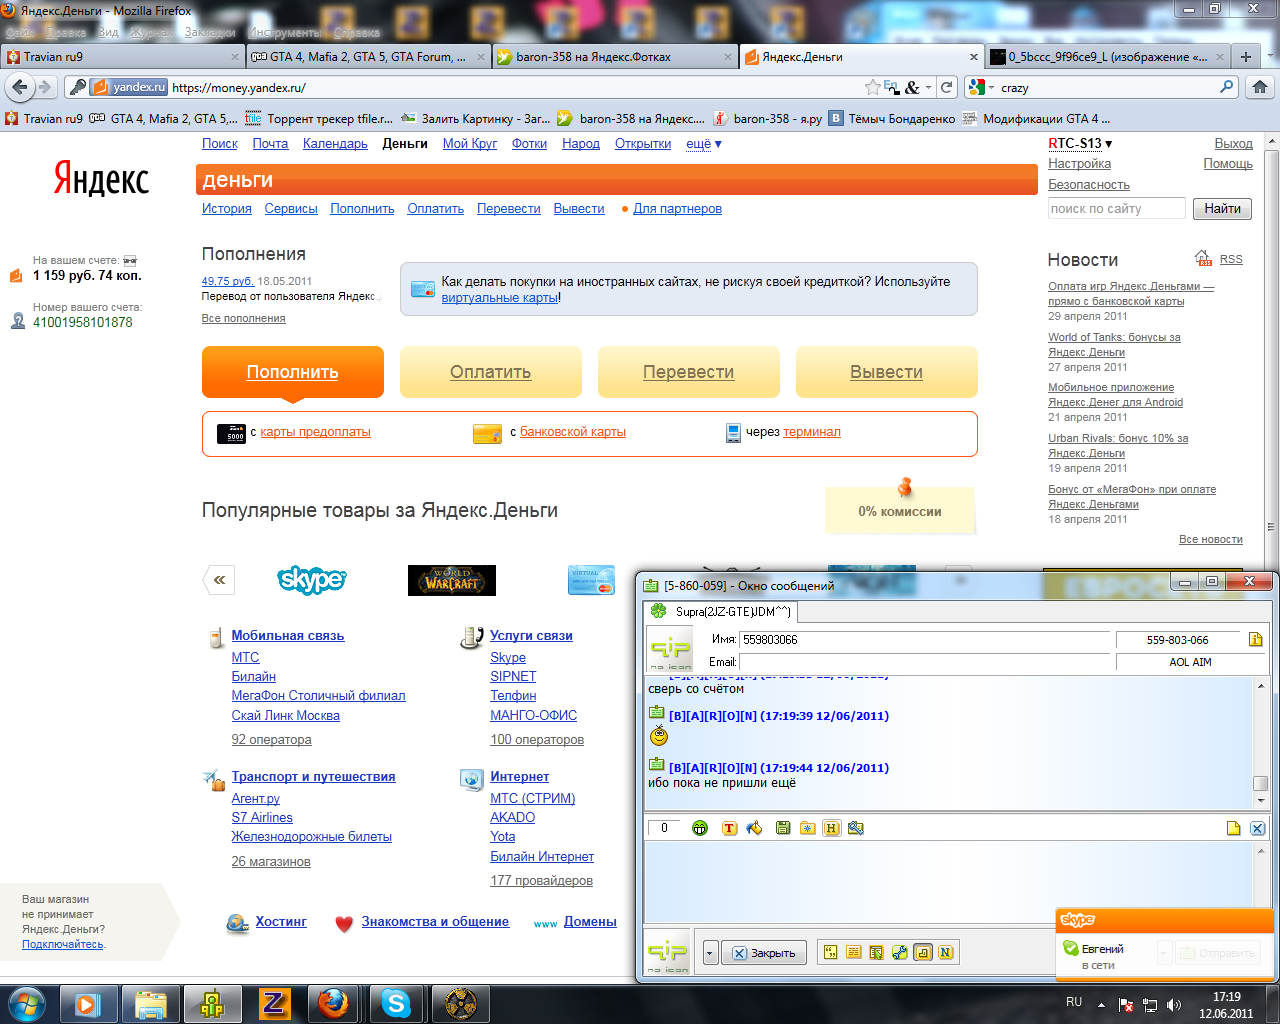Click the 'Вывести' large button

pos(886,372)
